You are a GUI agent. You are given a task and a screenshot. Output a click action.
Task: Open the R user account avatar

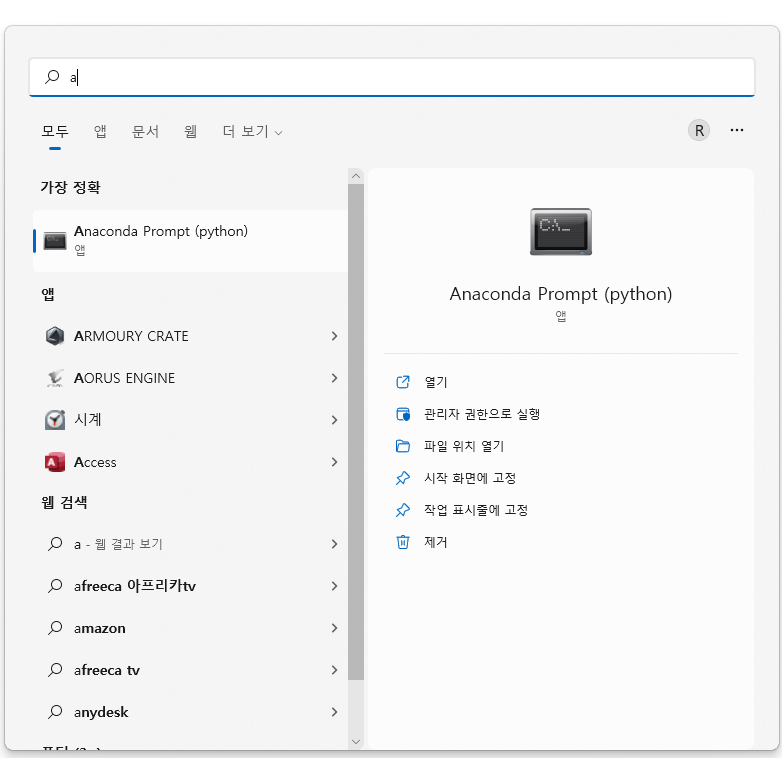point(699,130)
